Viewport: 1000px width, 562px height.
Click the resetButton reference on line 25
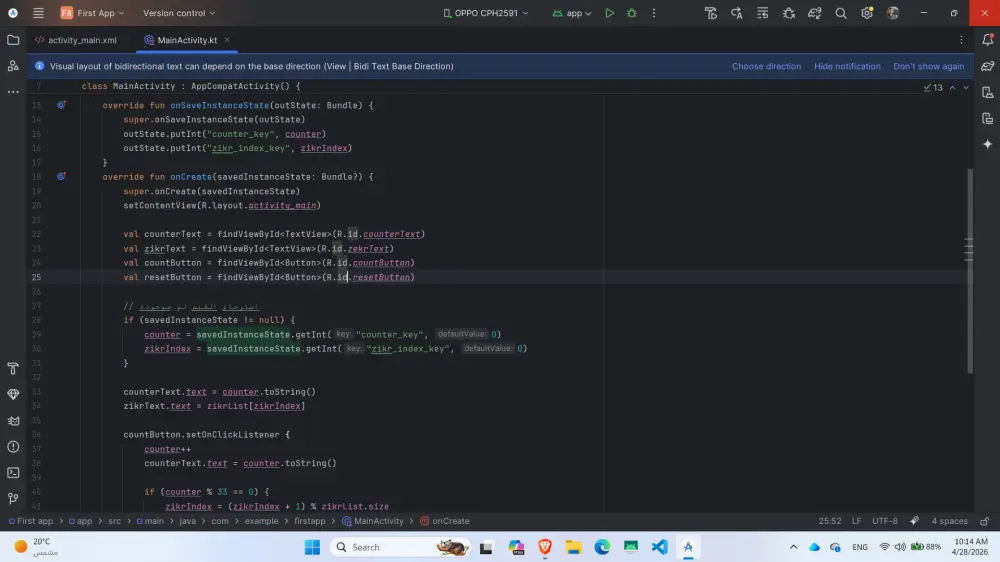(x=381, y=277)
